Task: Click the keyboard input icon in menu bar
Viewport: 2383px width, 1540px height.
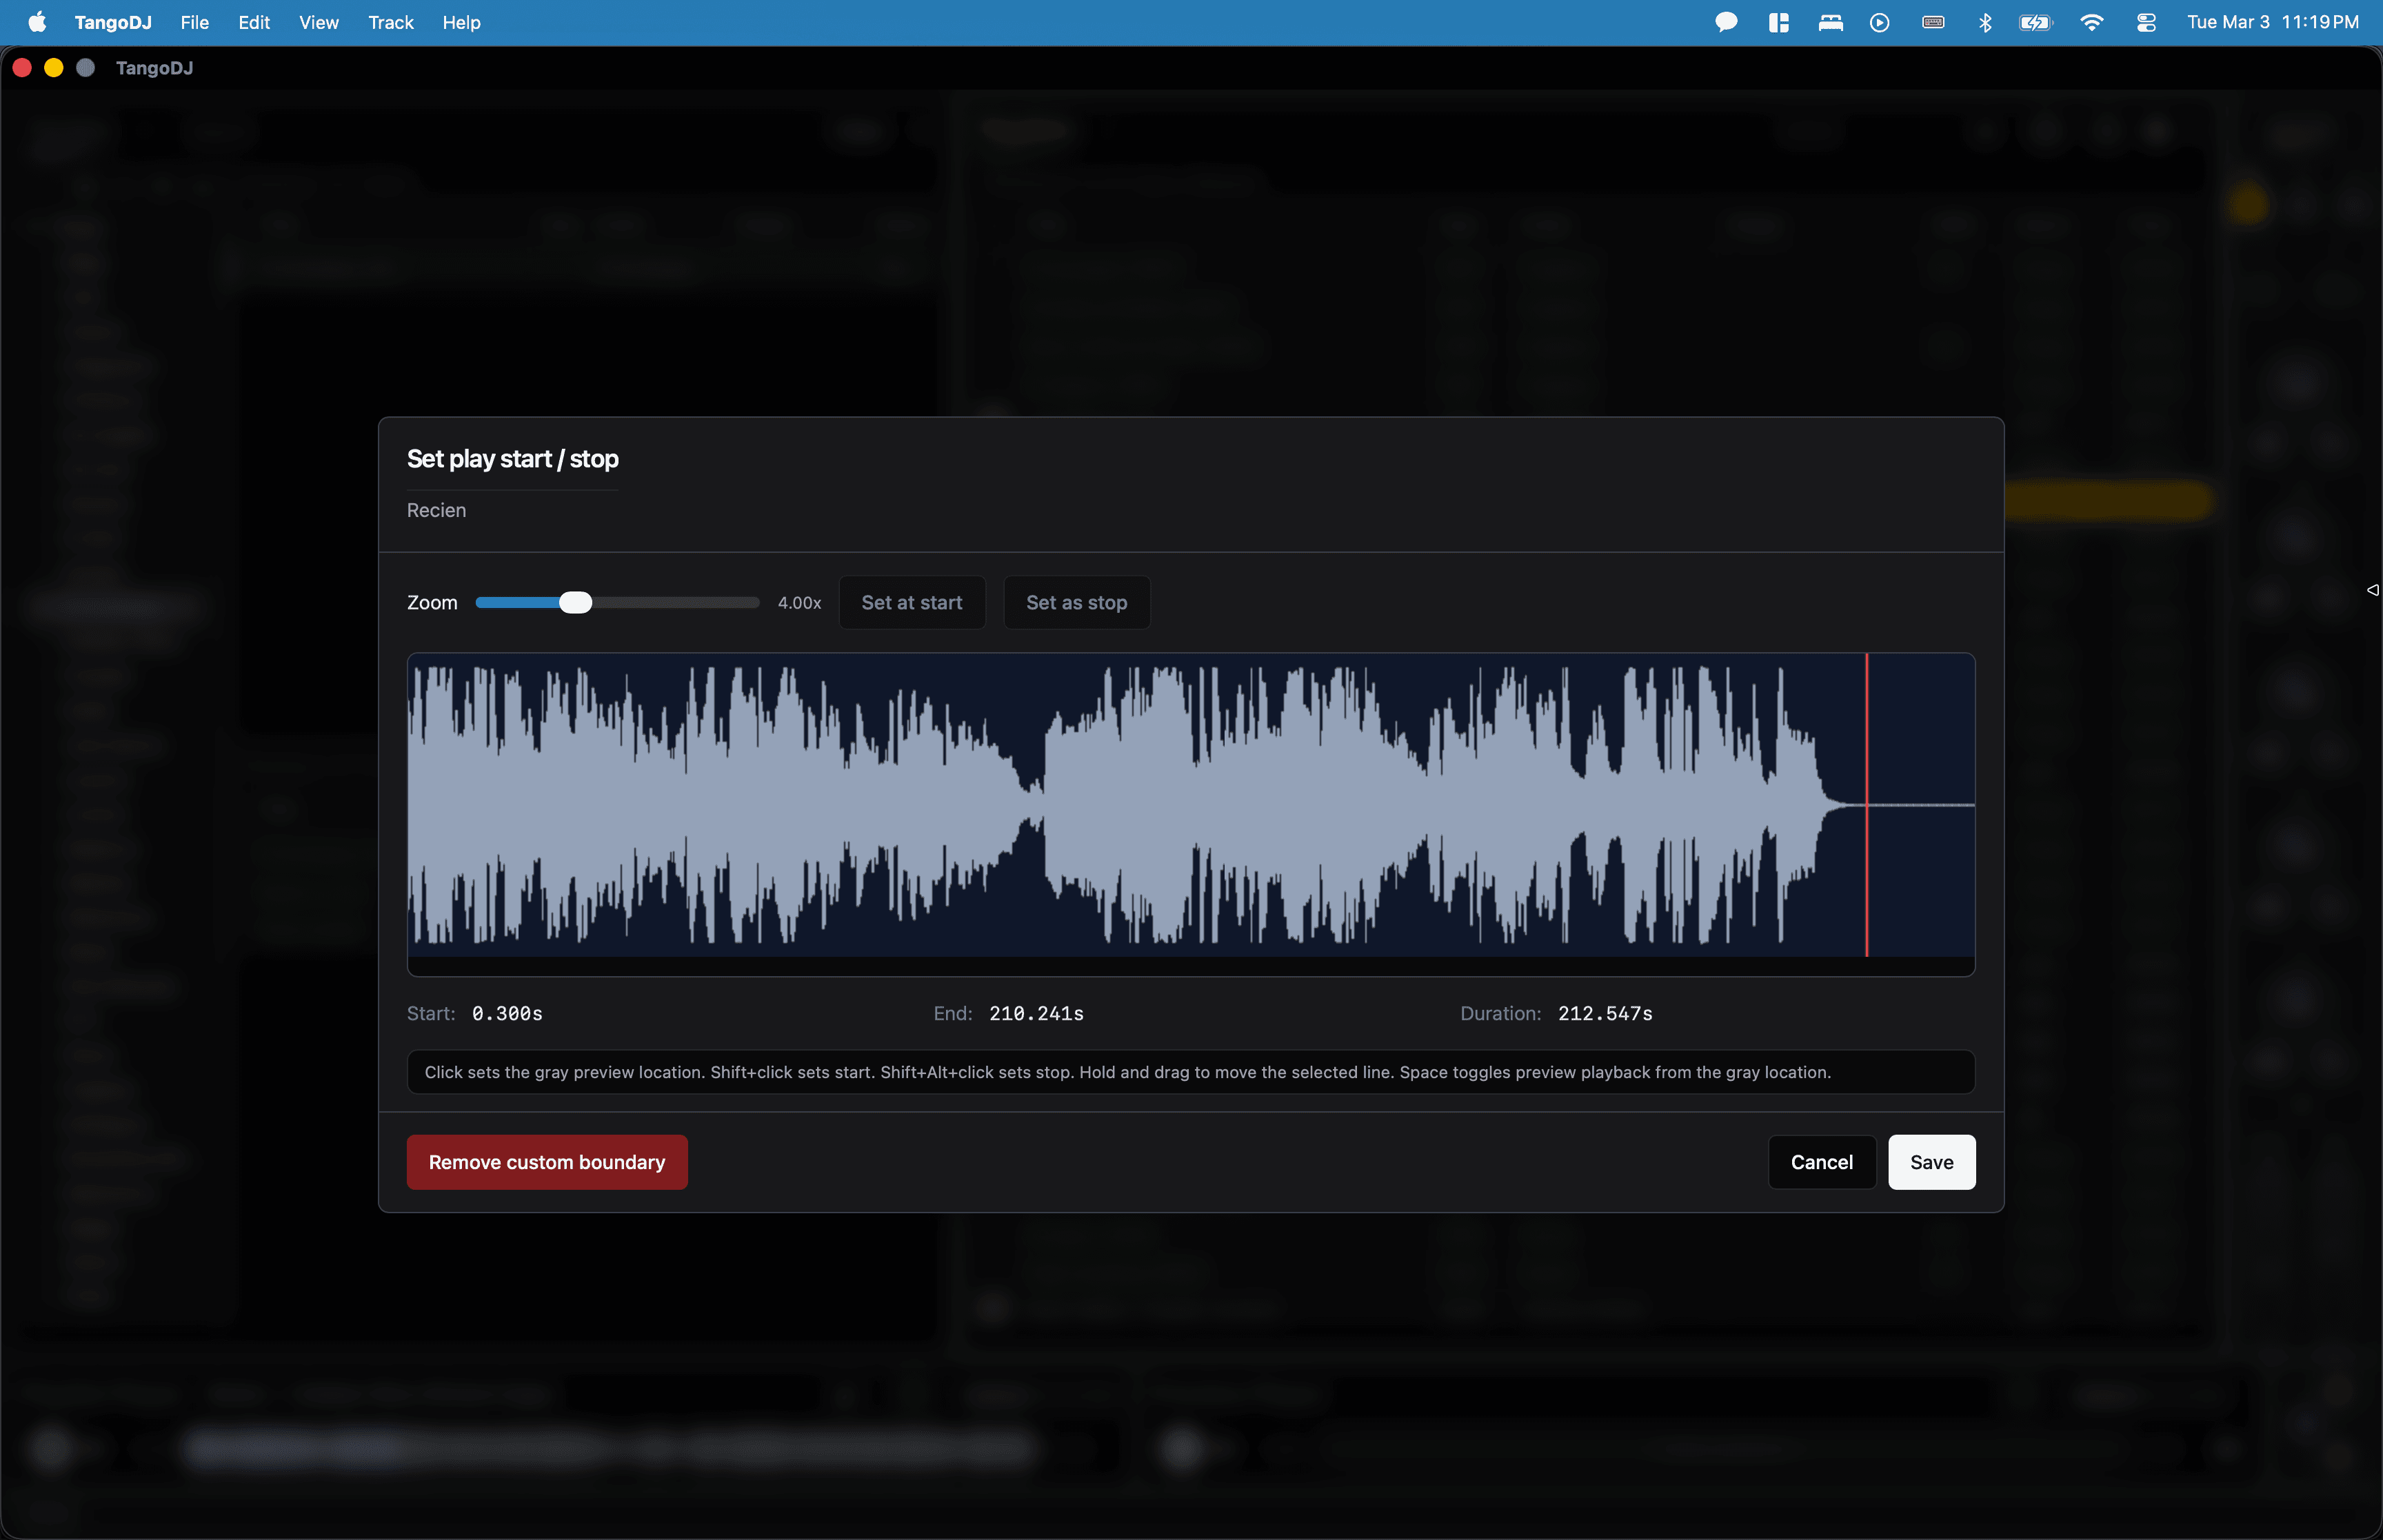Action: click(x=1932, y=21)
